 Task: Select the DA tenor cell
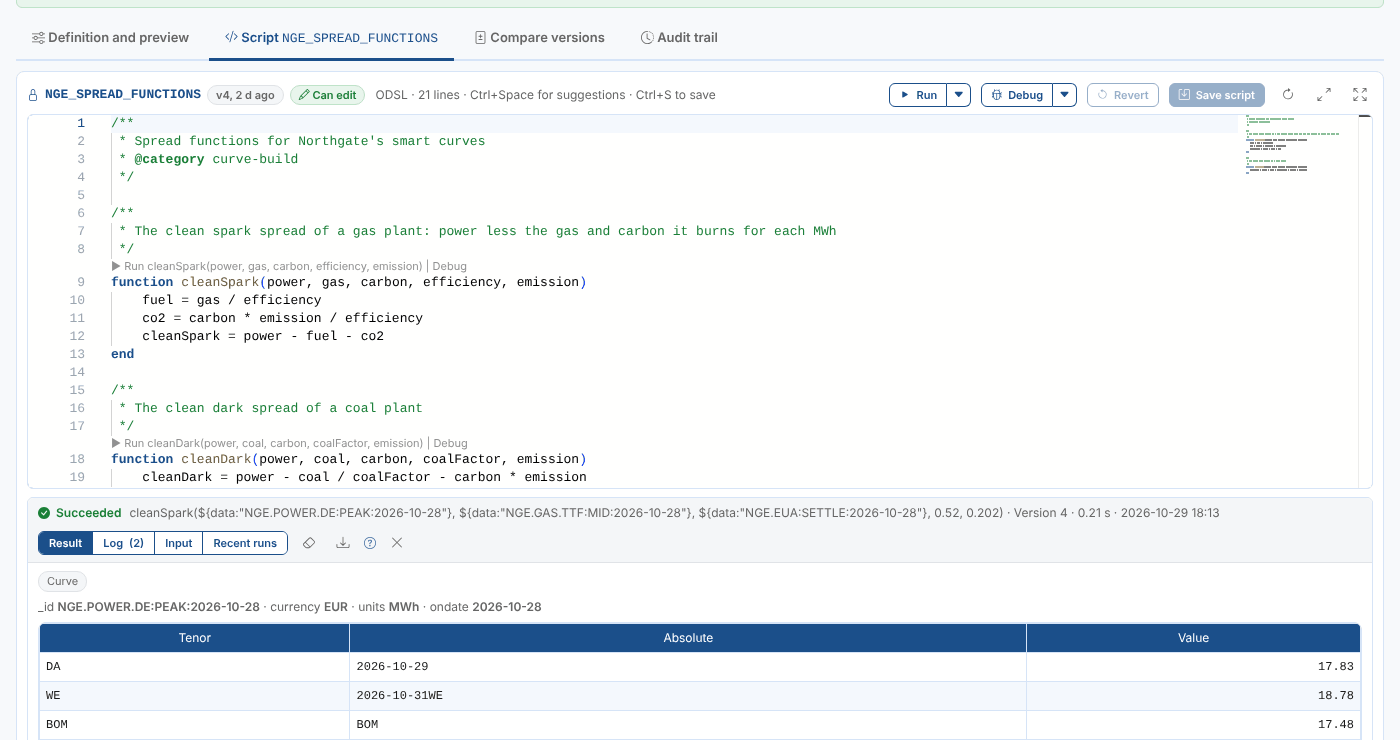click(x=195, y=666)
